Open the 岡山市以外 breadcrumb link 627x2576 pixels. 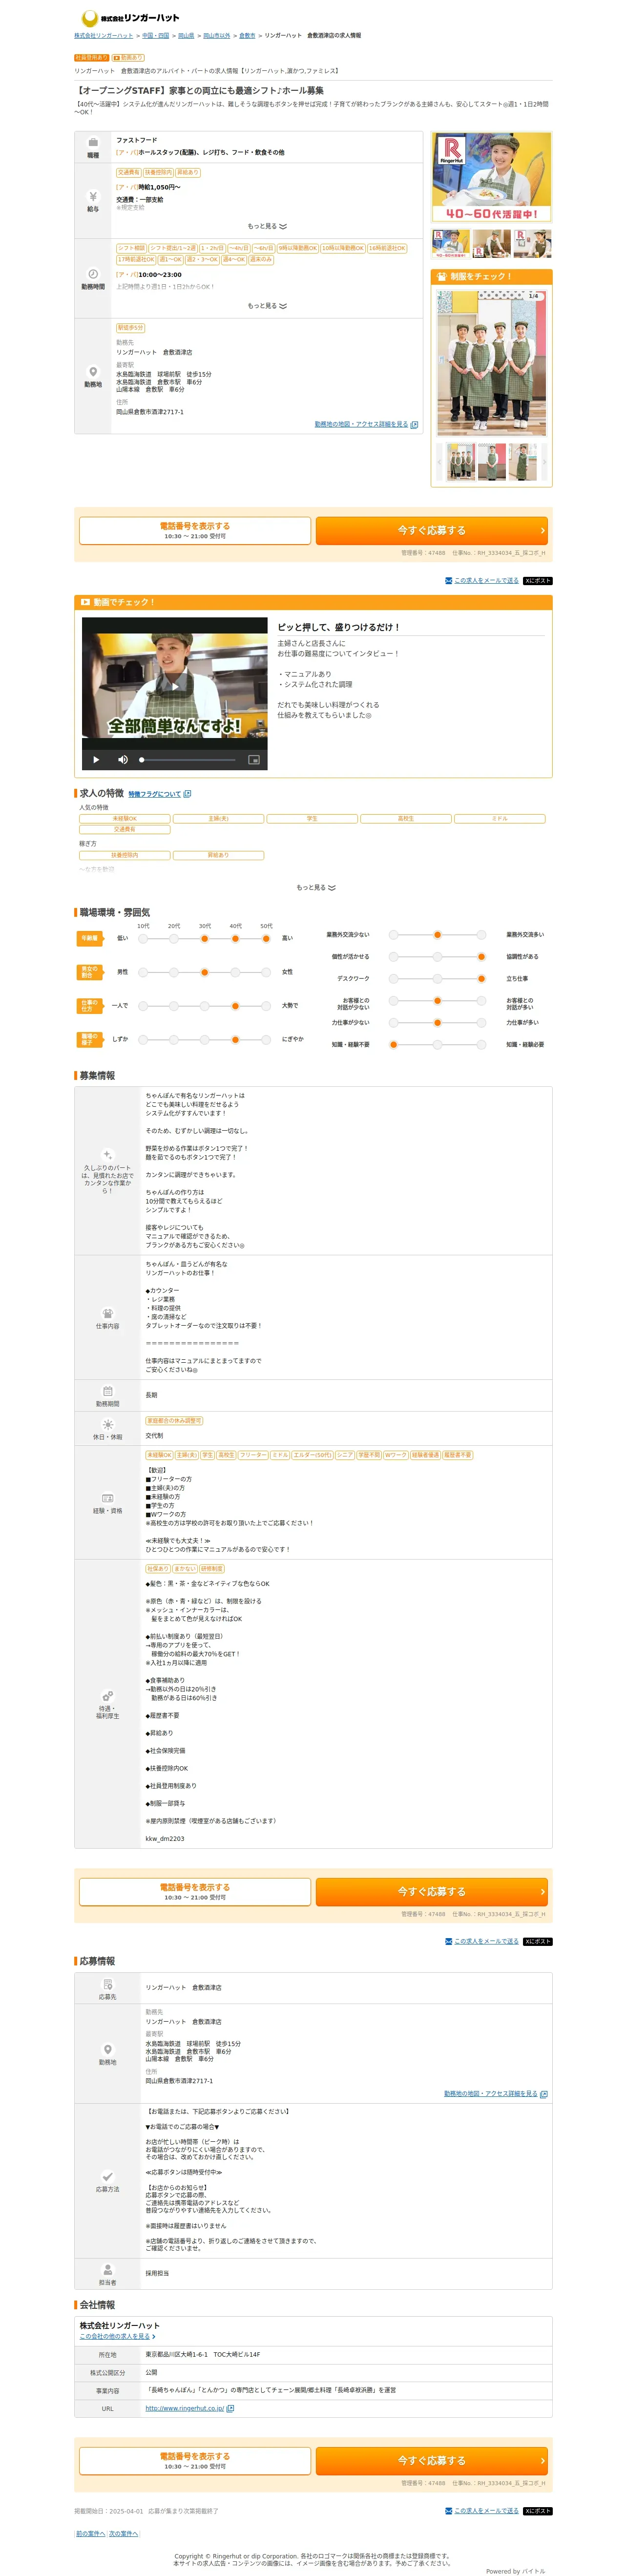point(217,36)
